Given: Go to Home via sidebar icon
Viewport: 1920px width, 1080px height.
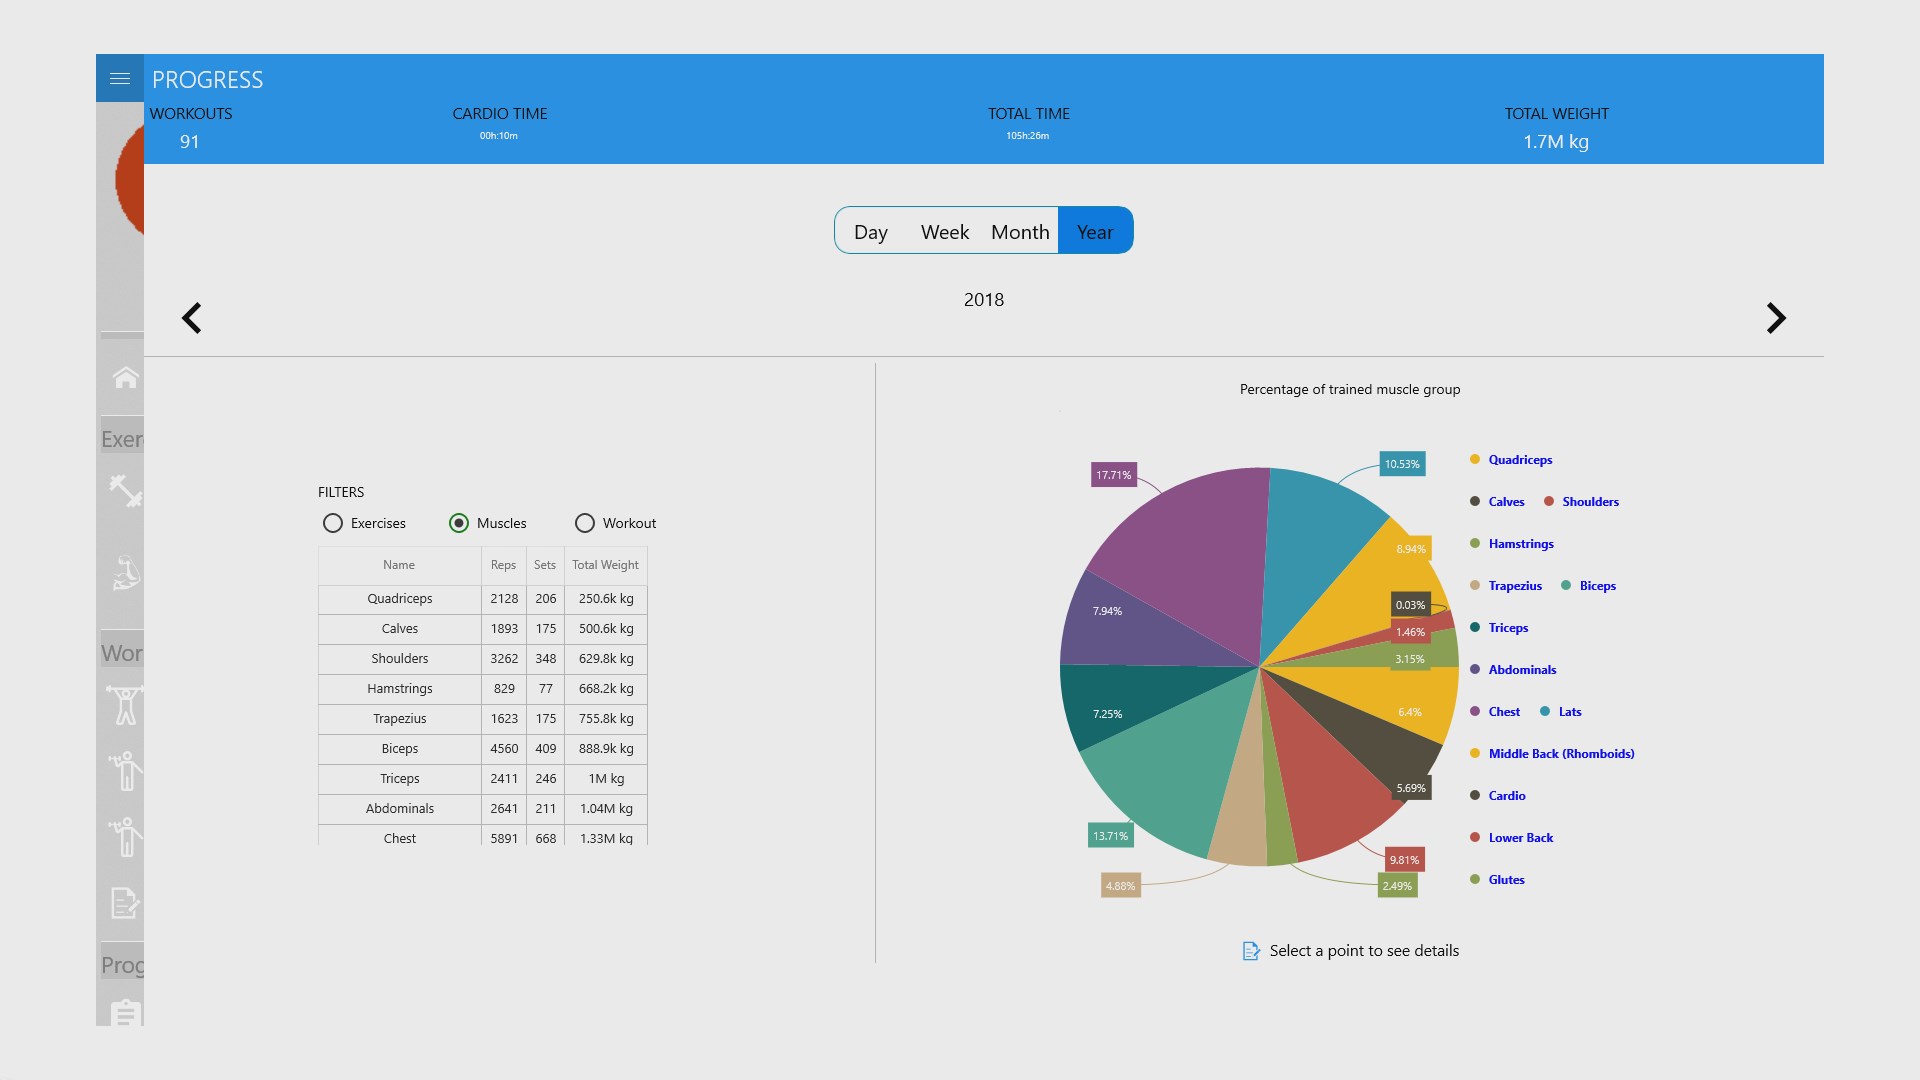Looking at the screenshot, I should (x=125, y=378).
